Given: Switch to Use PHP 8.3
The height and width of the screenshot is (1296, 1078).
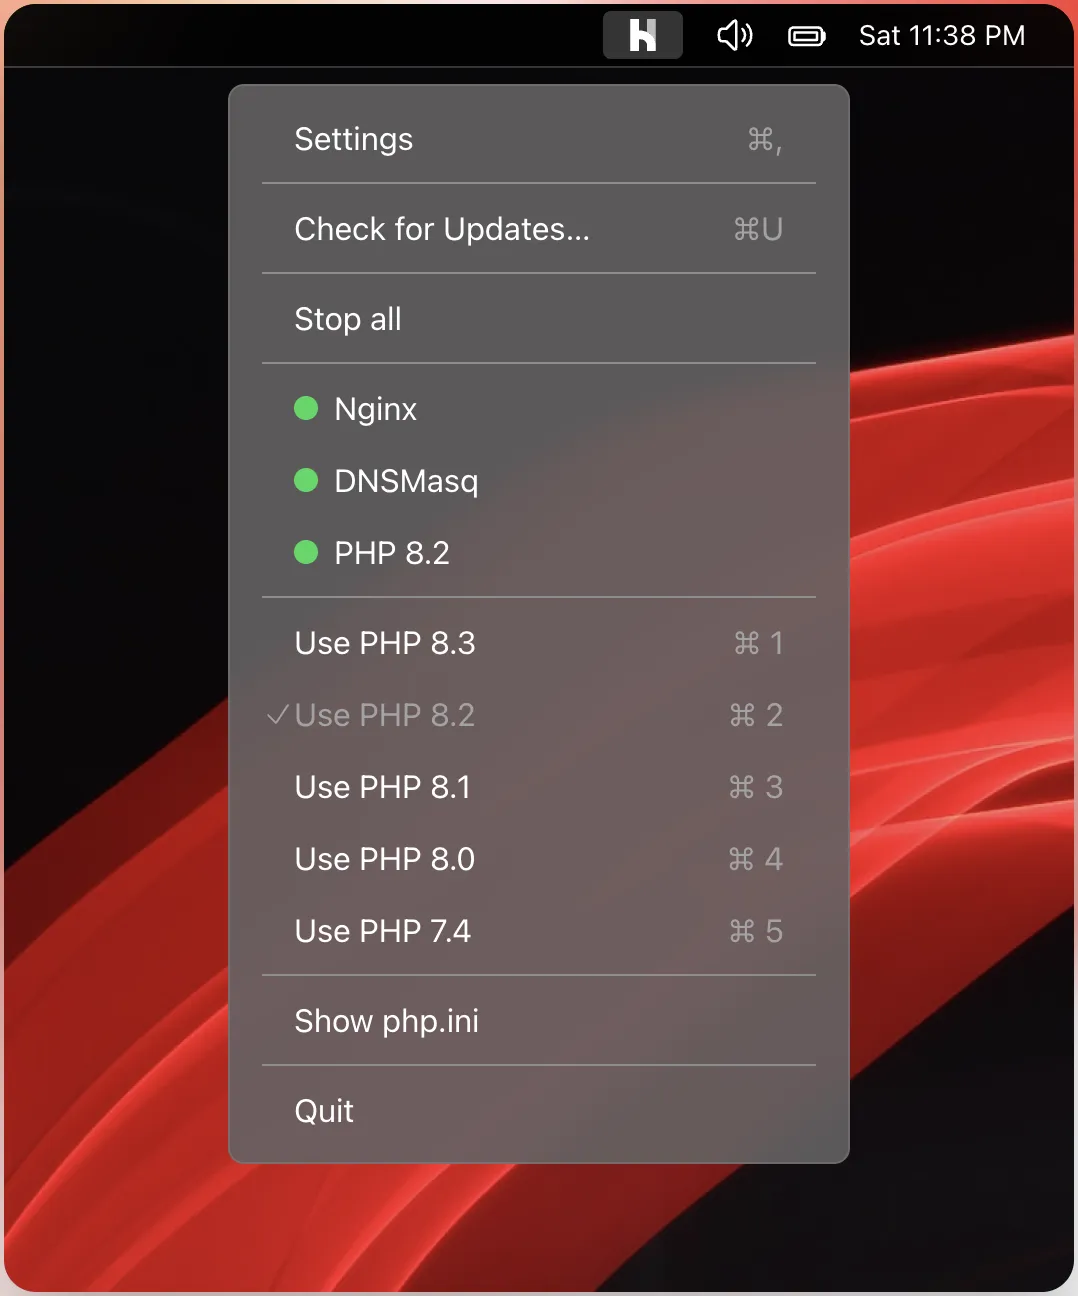Looking at the screenshot, I should tap(539, 643).
